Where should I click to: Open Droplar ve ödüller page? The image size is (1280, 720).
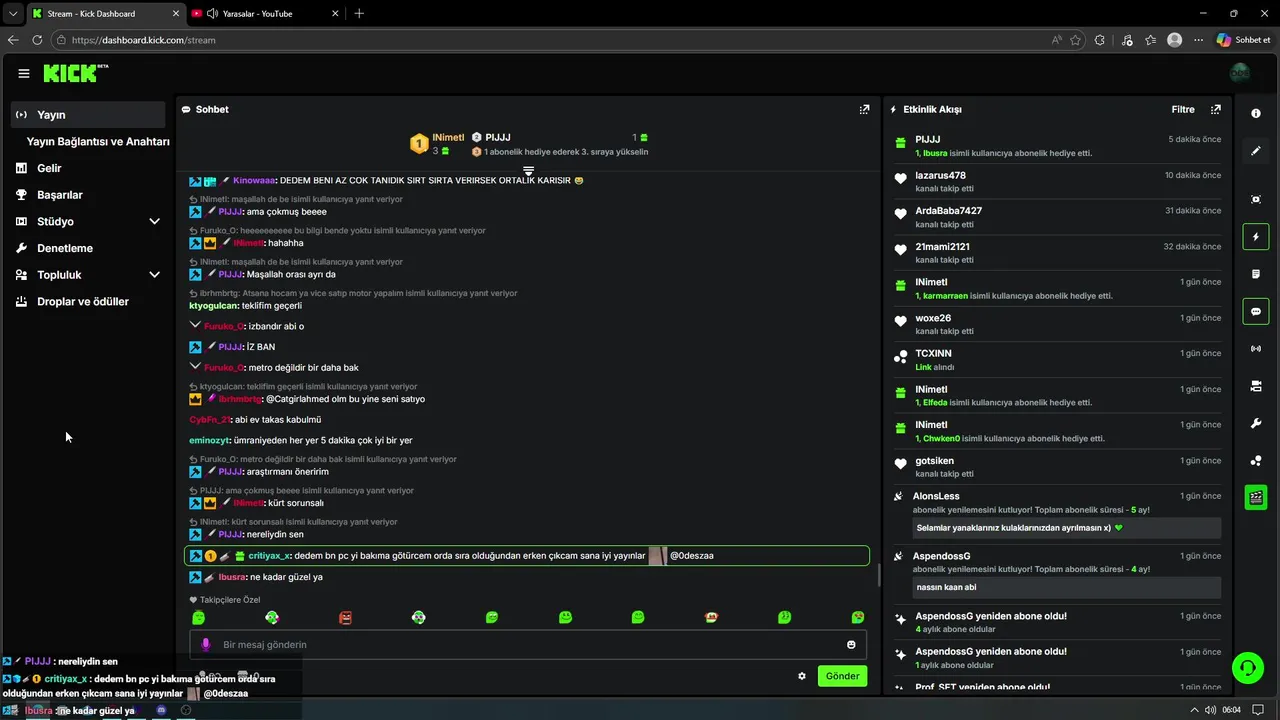pyautogui.click(x=83, y=301)
